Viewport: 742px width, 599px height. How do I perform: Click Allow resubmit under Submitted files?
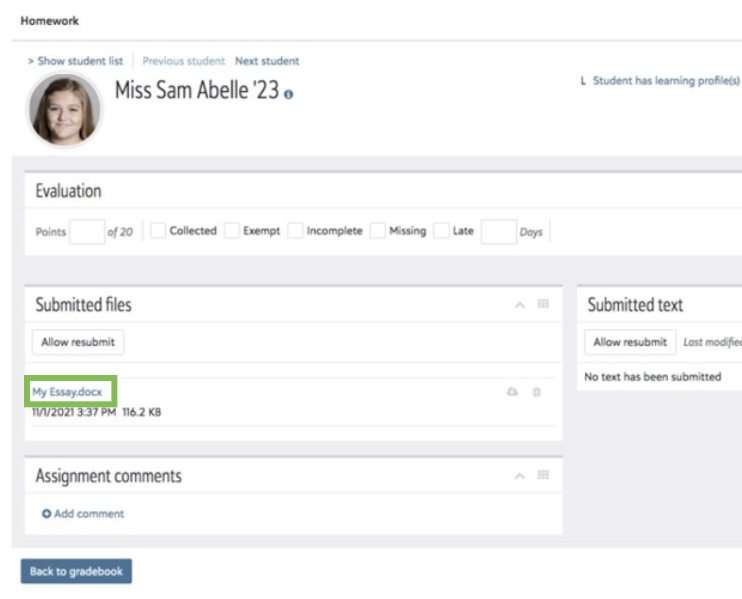click(78, 342)
